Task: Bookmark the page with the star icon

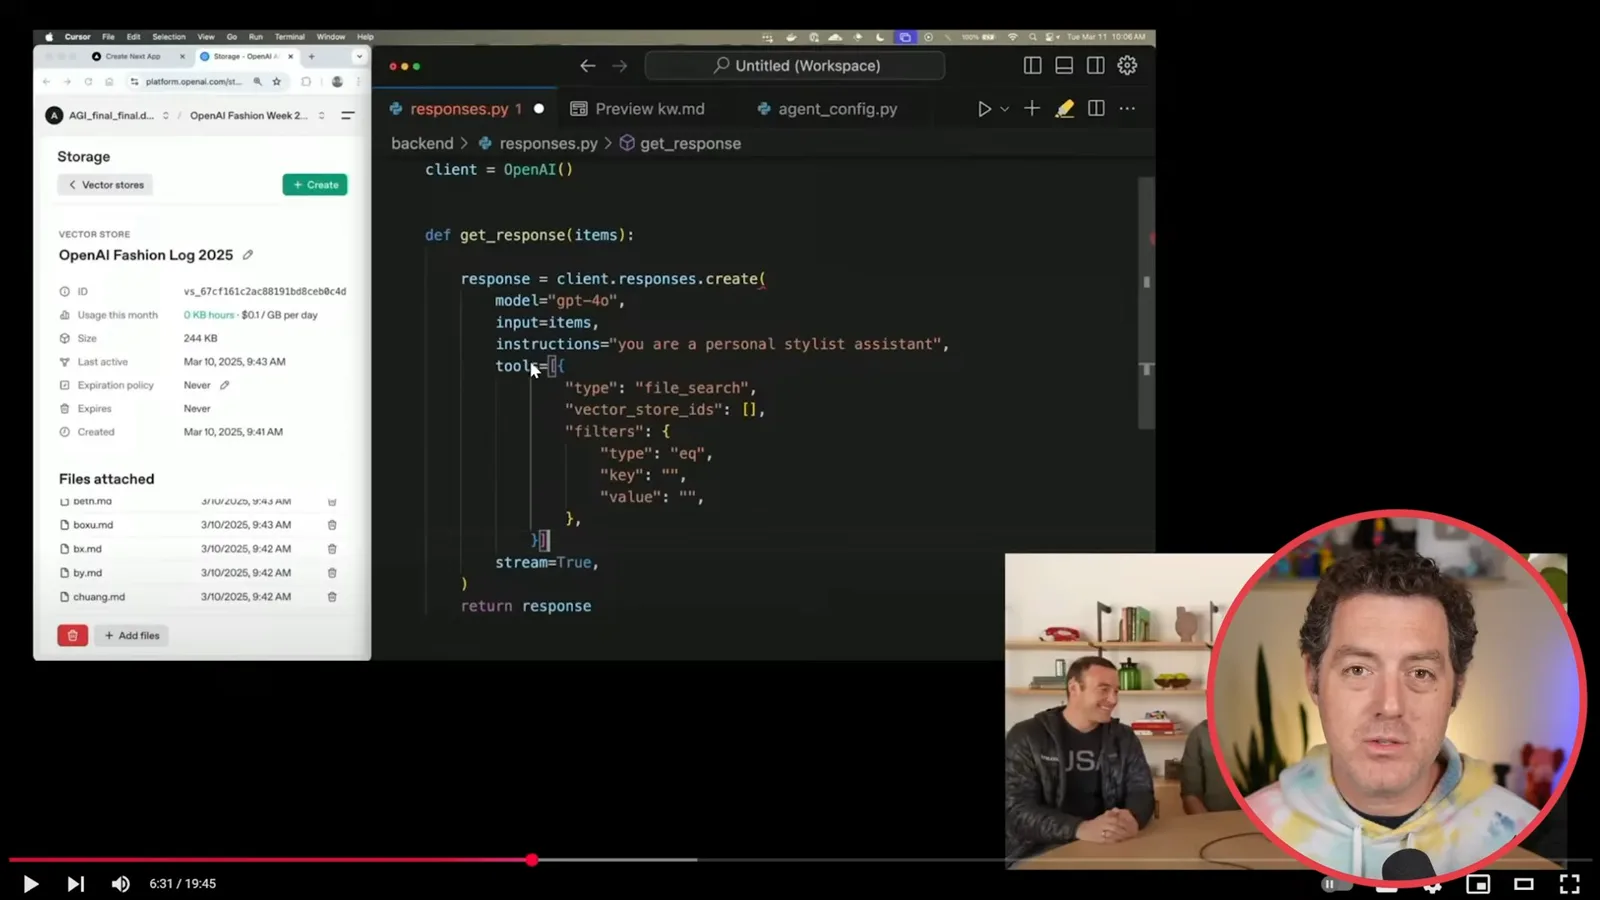Action: tap(277, 82)
